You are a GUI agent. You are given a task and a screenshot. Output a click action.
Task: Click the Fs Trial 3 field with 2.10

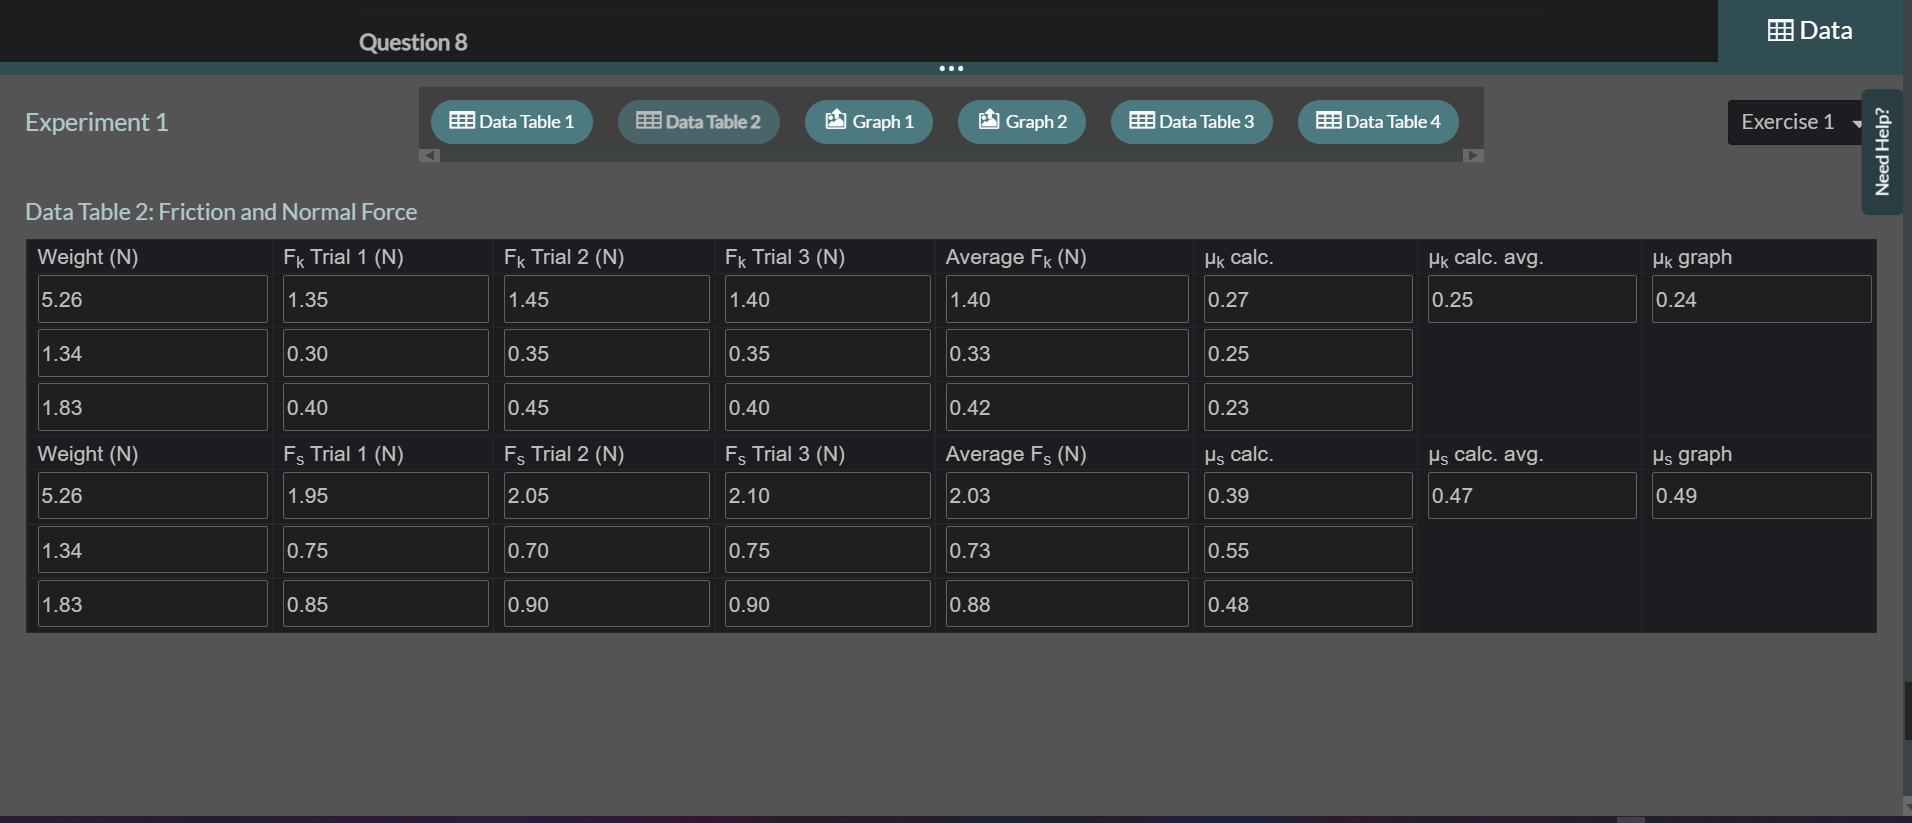tap(828, 495)
